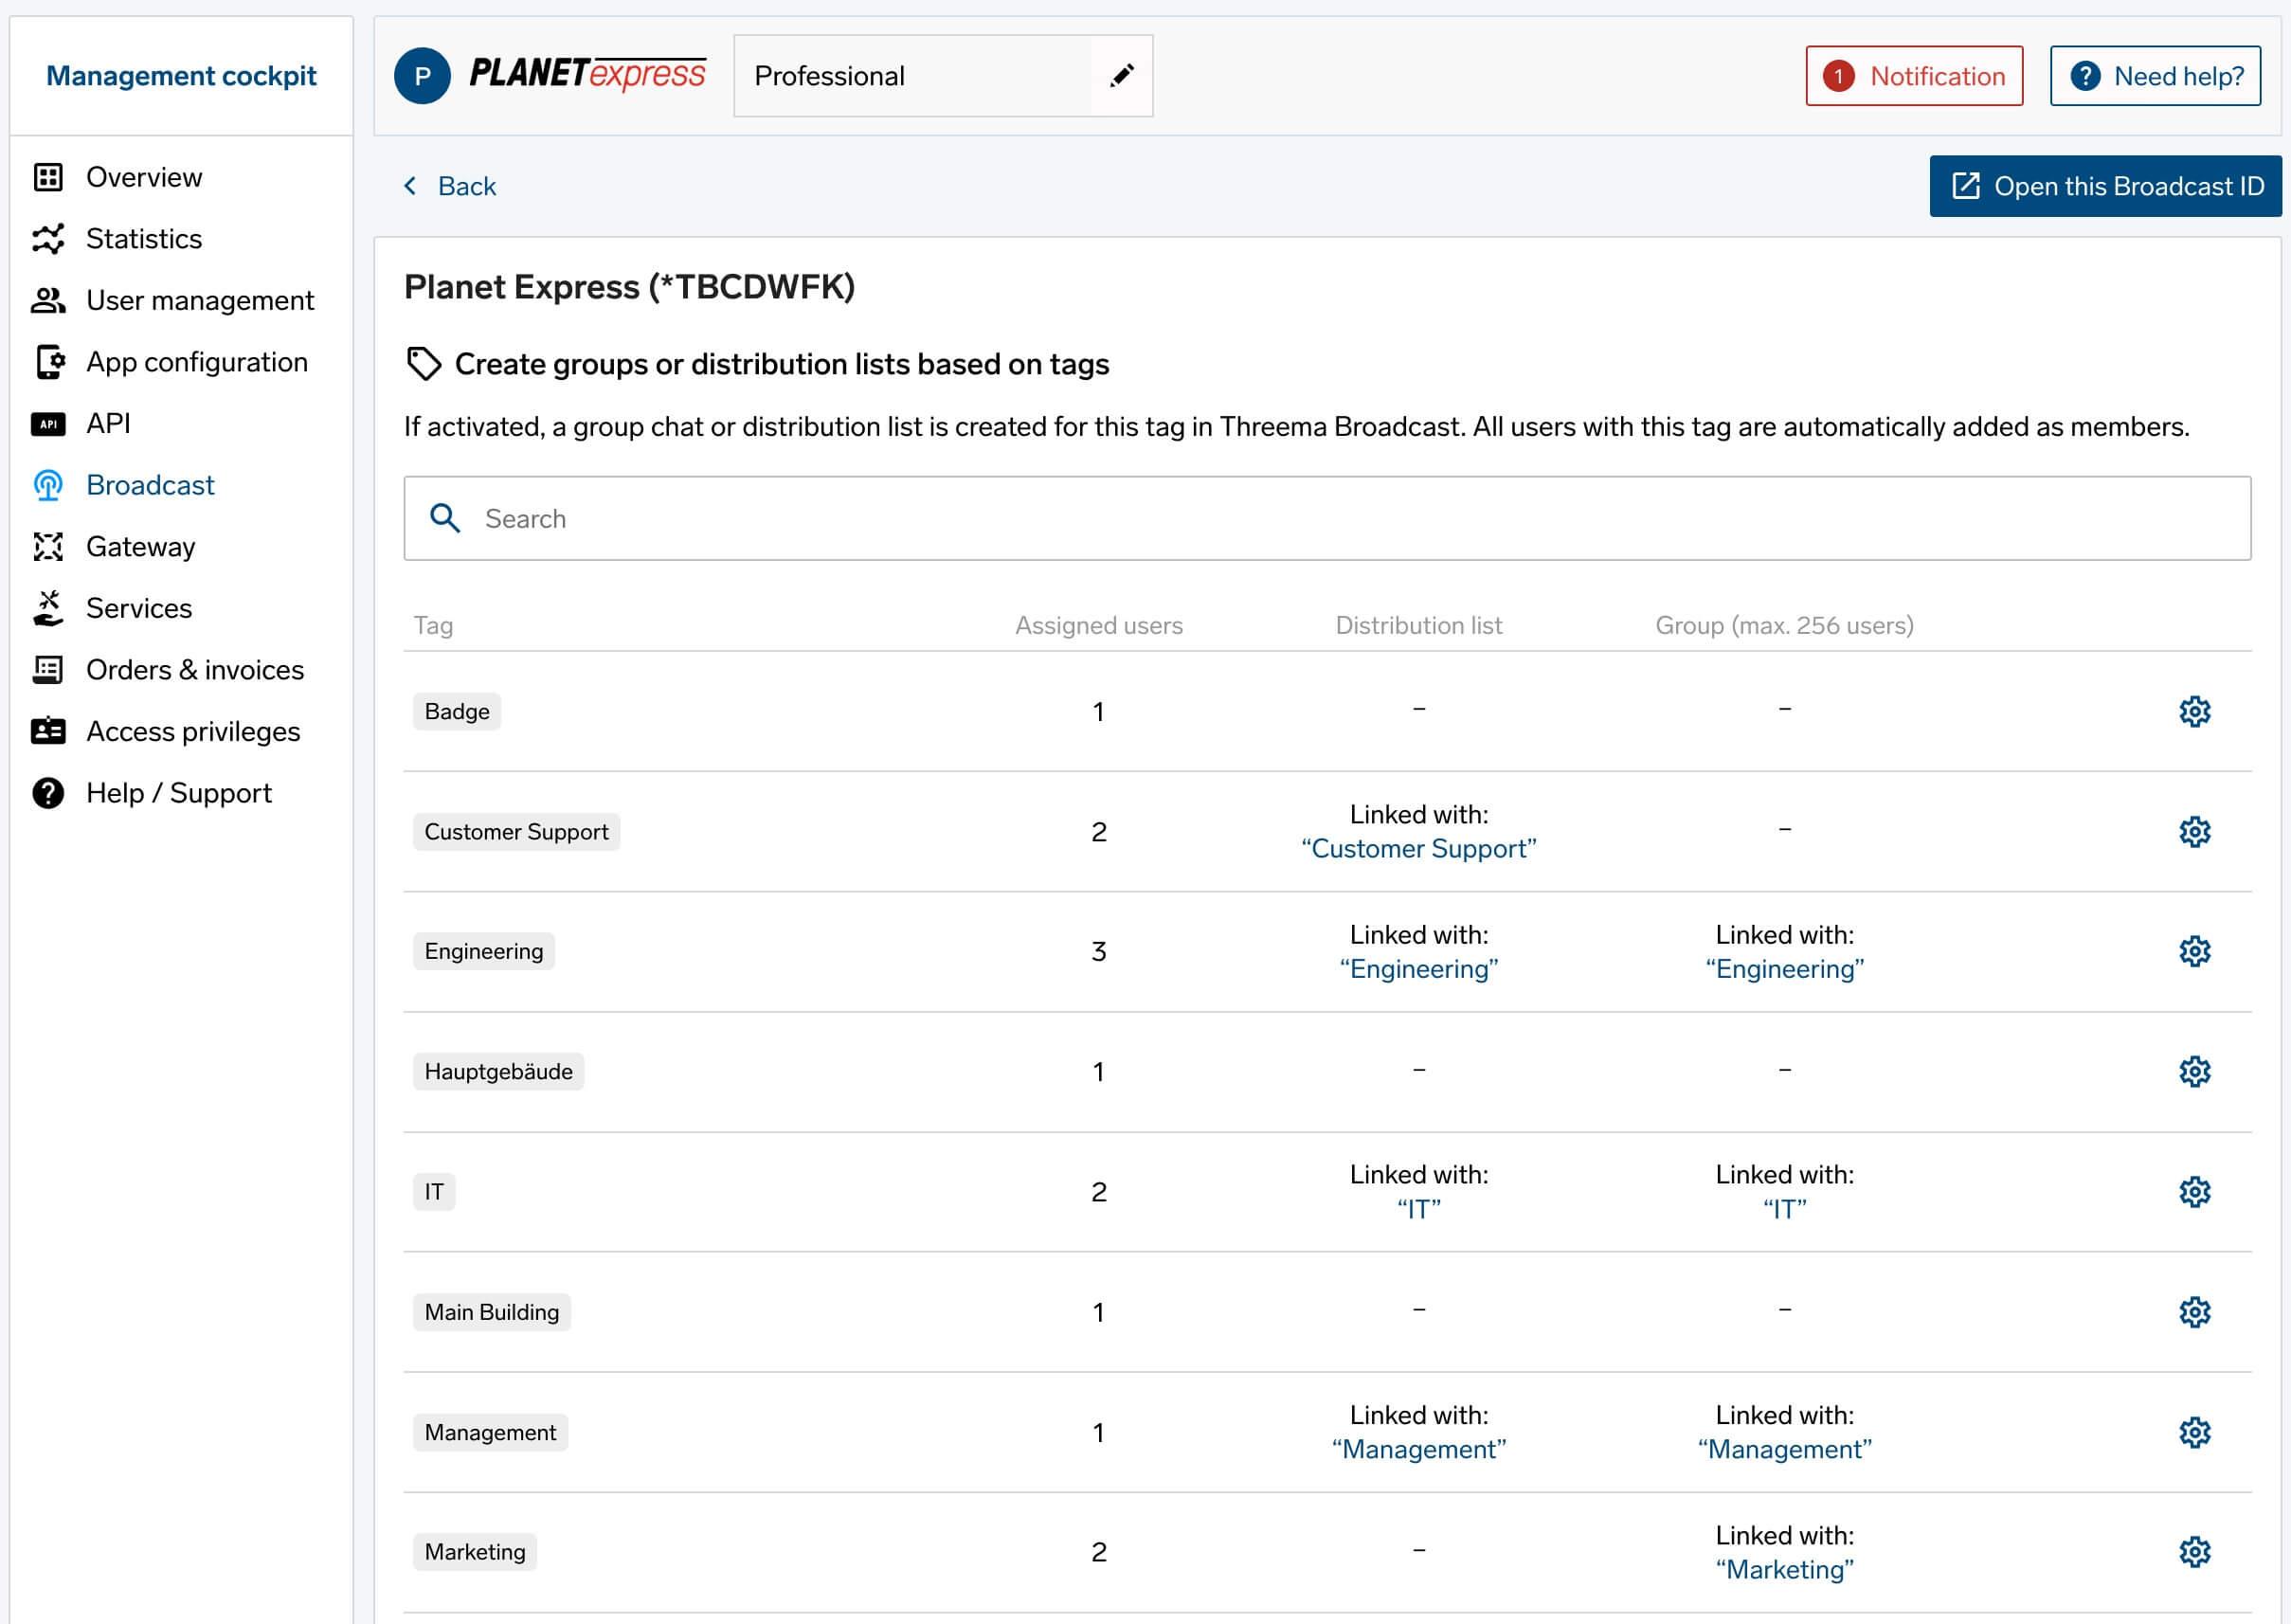Open the Broadcast section icon in sidebar
2291x1624 pixels.
48,485
